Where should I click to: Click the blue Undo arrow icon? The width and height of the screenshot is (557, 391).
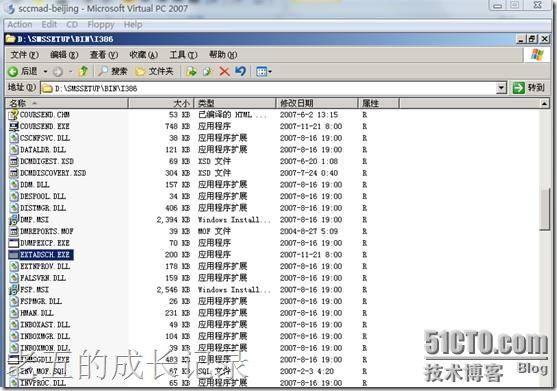click(x=240, y=71)
